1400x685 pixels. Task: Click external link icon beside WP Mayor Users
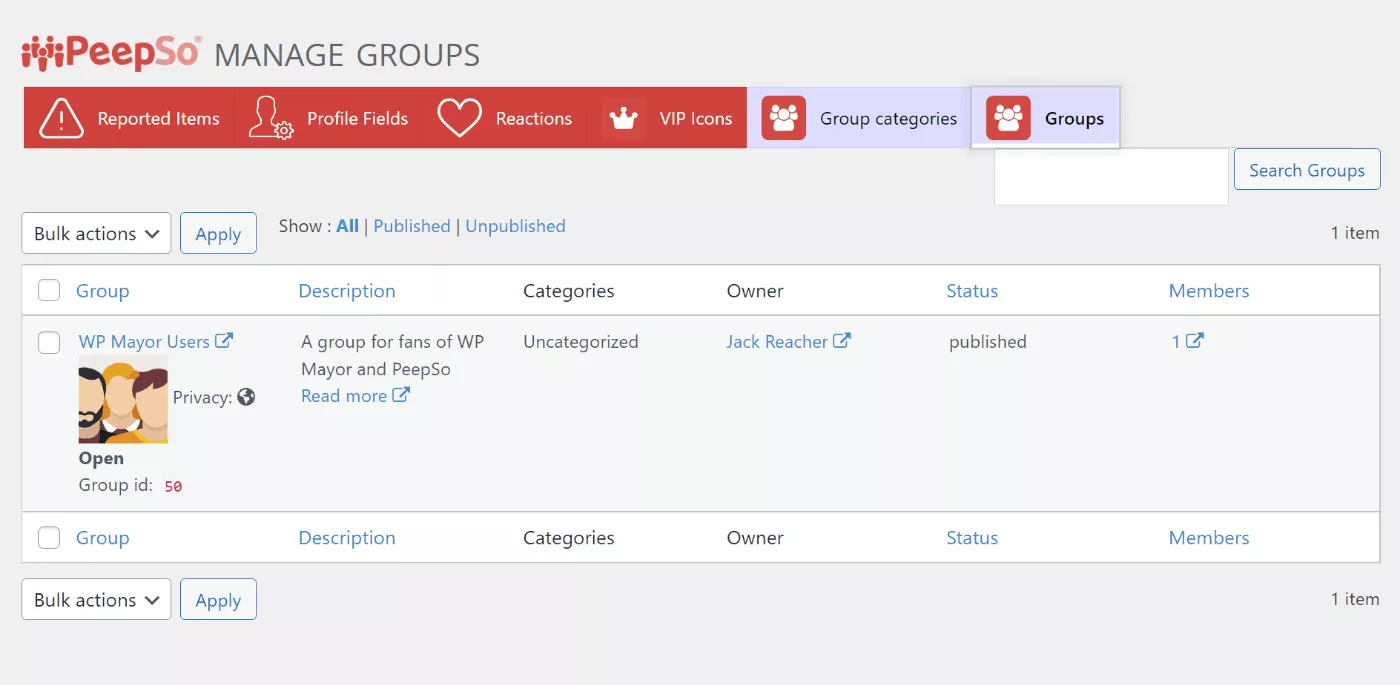pos(224,341)
